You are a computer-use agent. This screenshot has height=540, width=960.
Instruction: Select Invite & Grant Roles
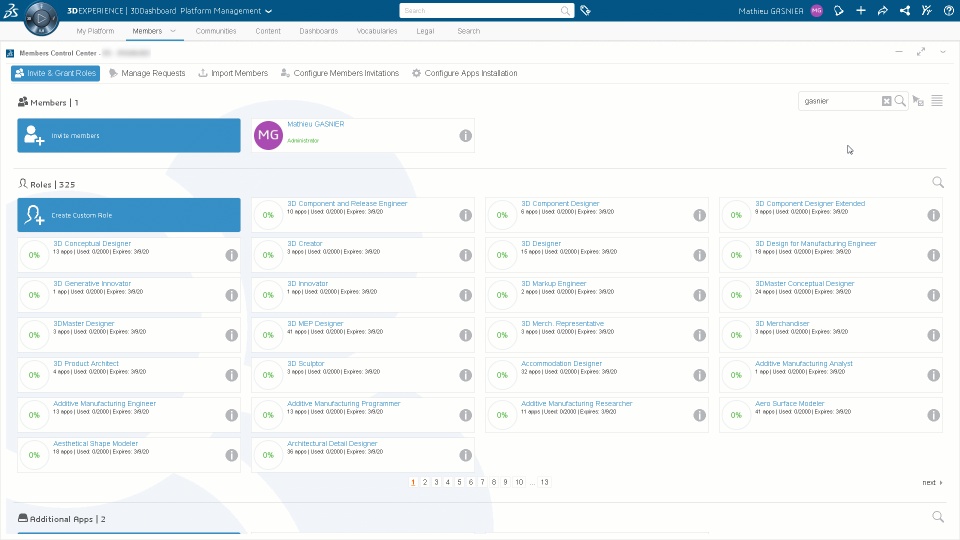click(55, 73)
